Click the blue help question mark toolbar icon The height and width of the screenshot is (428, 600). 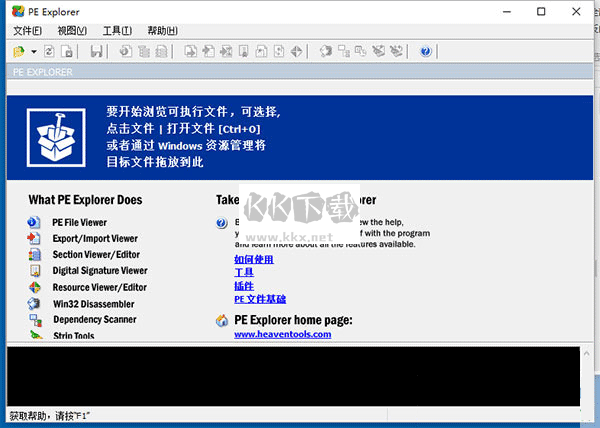point(426,51)
